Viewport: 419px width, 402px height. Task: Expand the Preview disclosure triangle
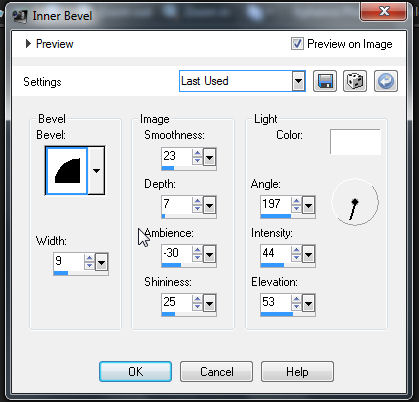(x=28, y=44)
